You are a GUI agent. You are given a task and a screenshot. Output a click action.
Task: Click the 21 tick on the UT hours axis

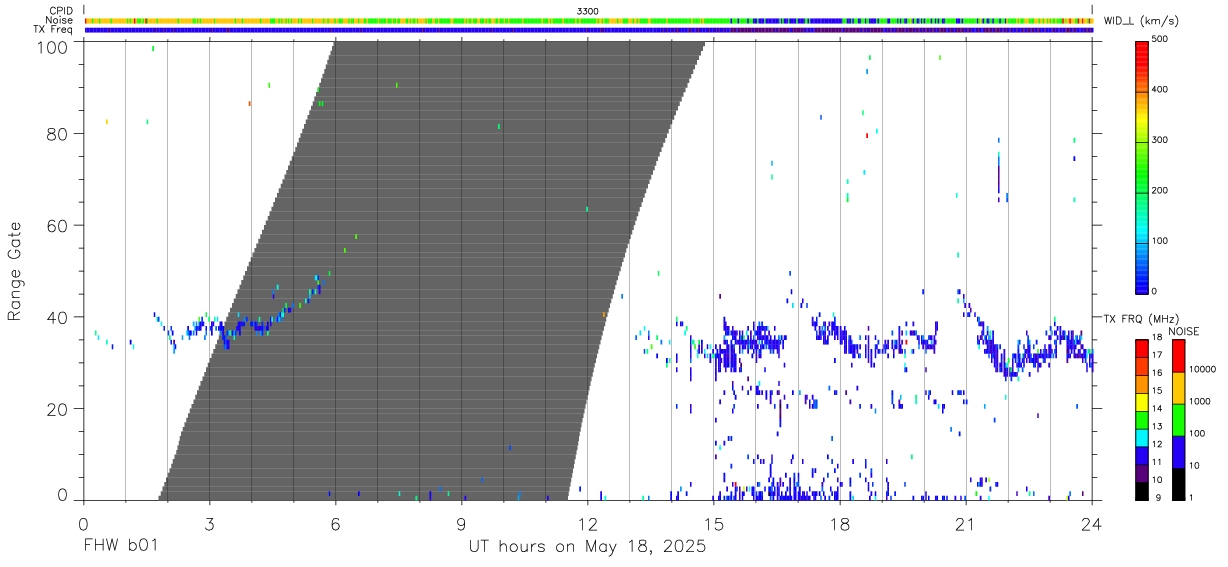(x=966, y=523)
